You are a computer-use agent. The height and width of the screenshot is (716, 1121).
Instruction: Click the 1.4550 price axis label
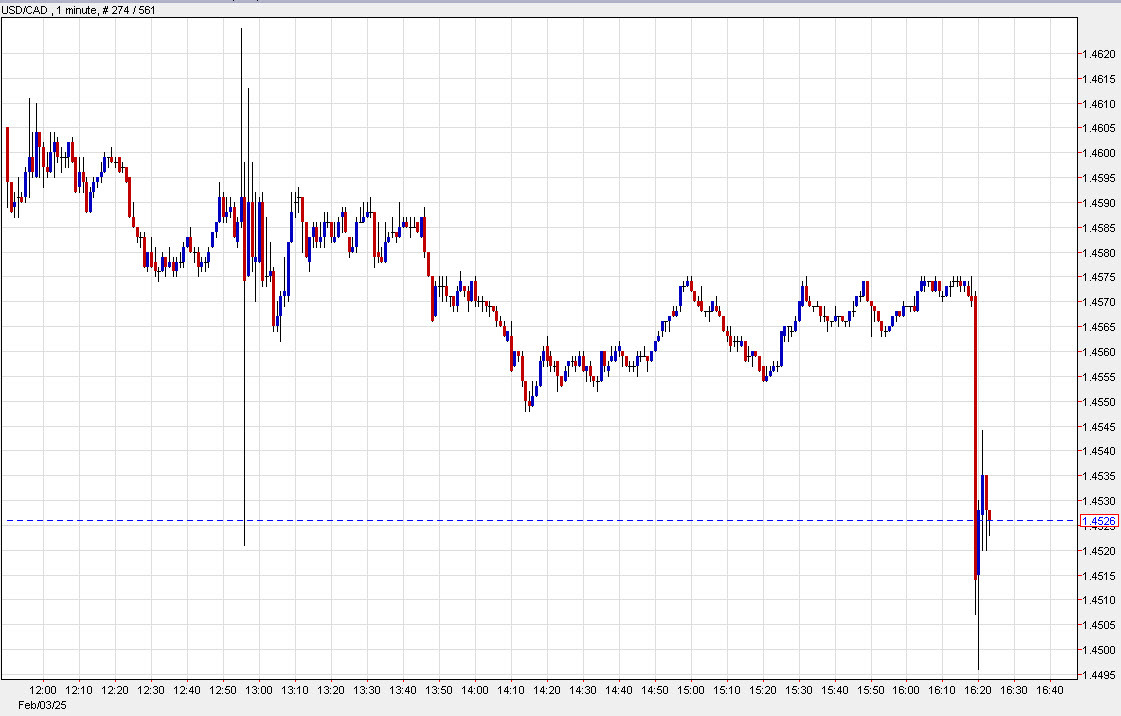[1099, 402]
